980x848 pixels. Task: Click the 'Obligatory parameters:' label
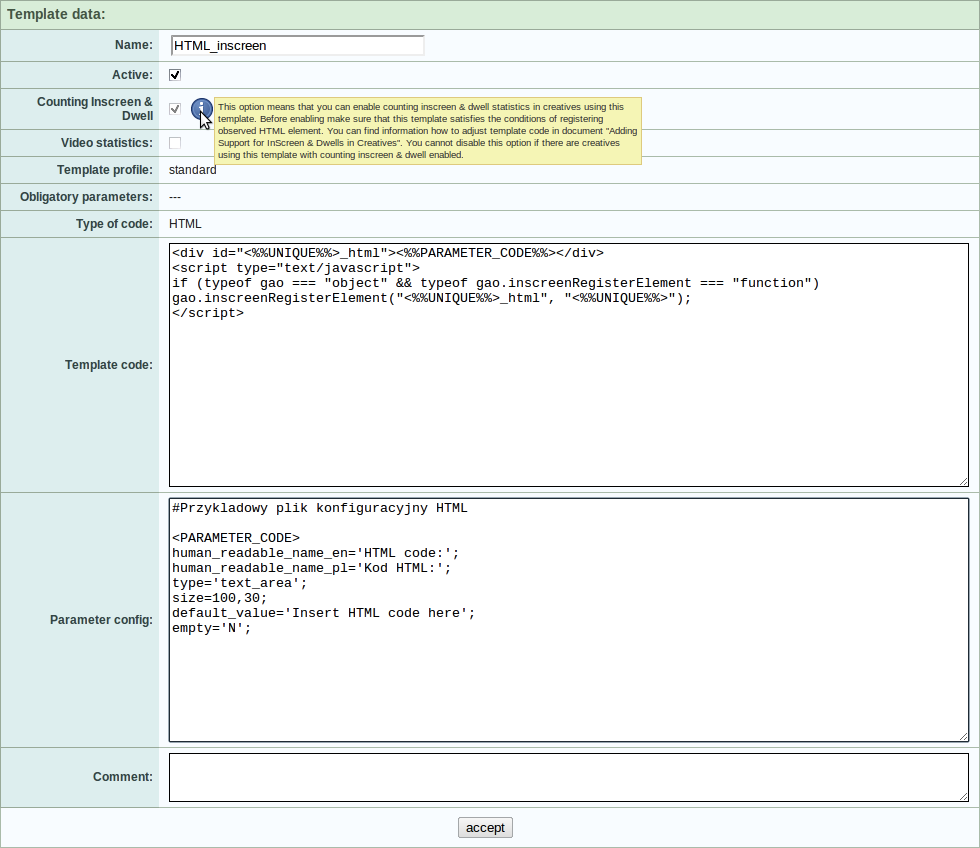[86, 197]
